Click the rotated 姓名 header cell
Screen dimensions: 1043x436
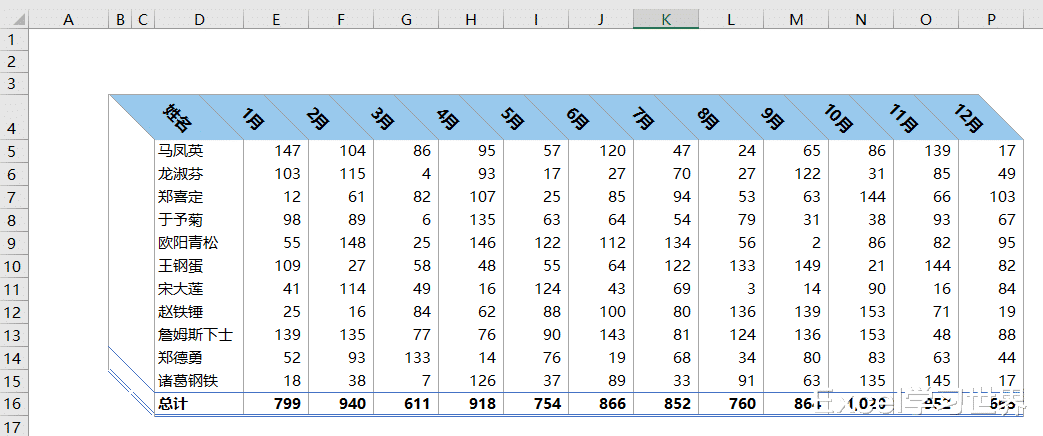pos(178,117)
